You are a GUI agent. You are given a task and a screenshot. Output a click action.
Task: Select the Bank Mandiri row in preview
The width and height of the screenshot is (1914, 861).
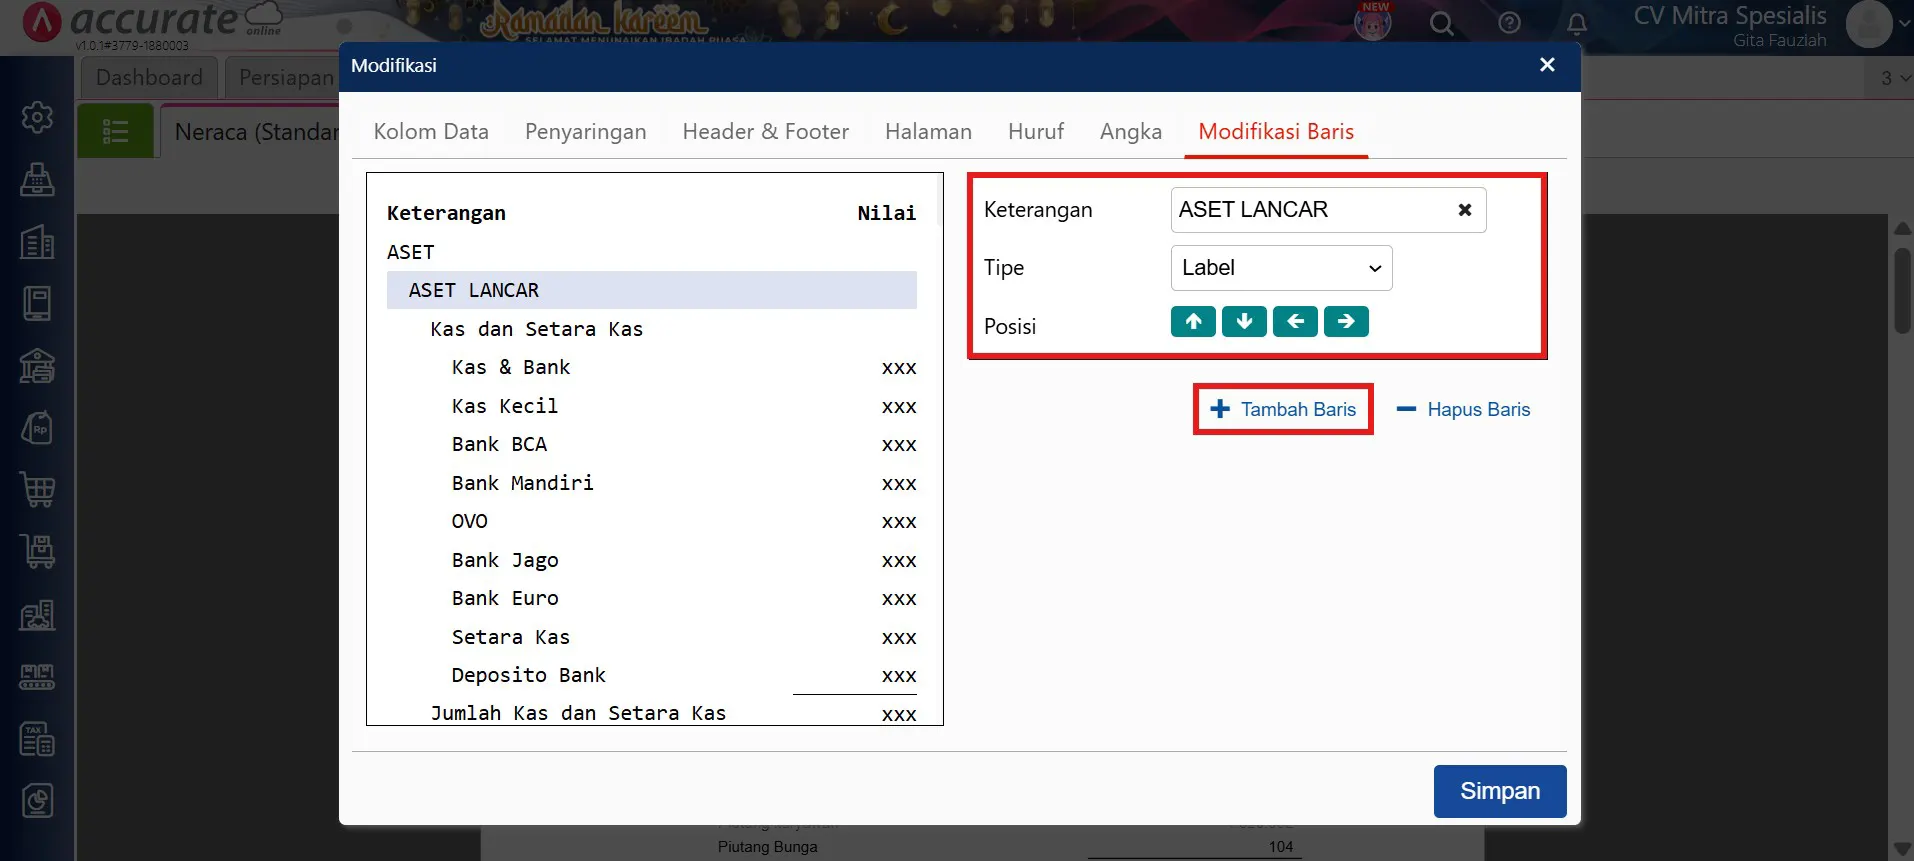pos(522,483)
